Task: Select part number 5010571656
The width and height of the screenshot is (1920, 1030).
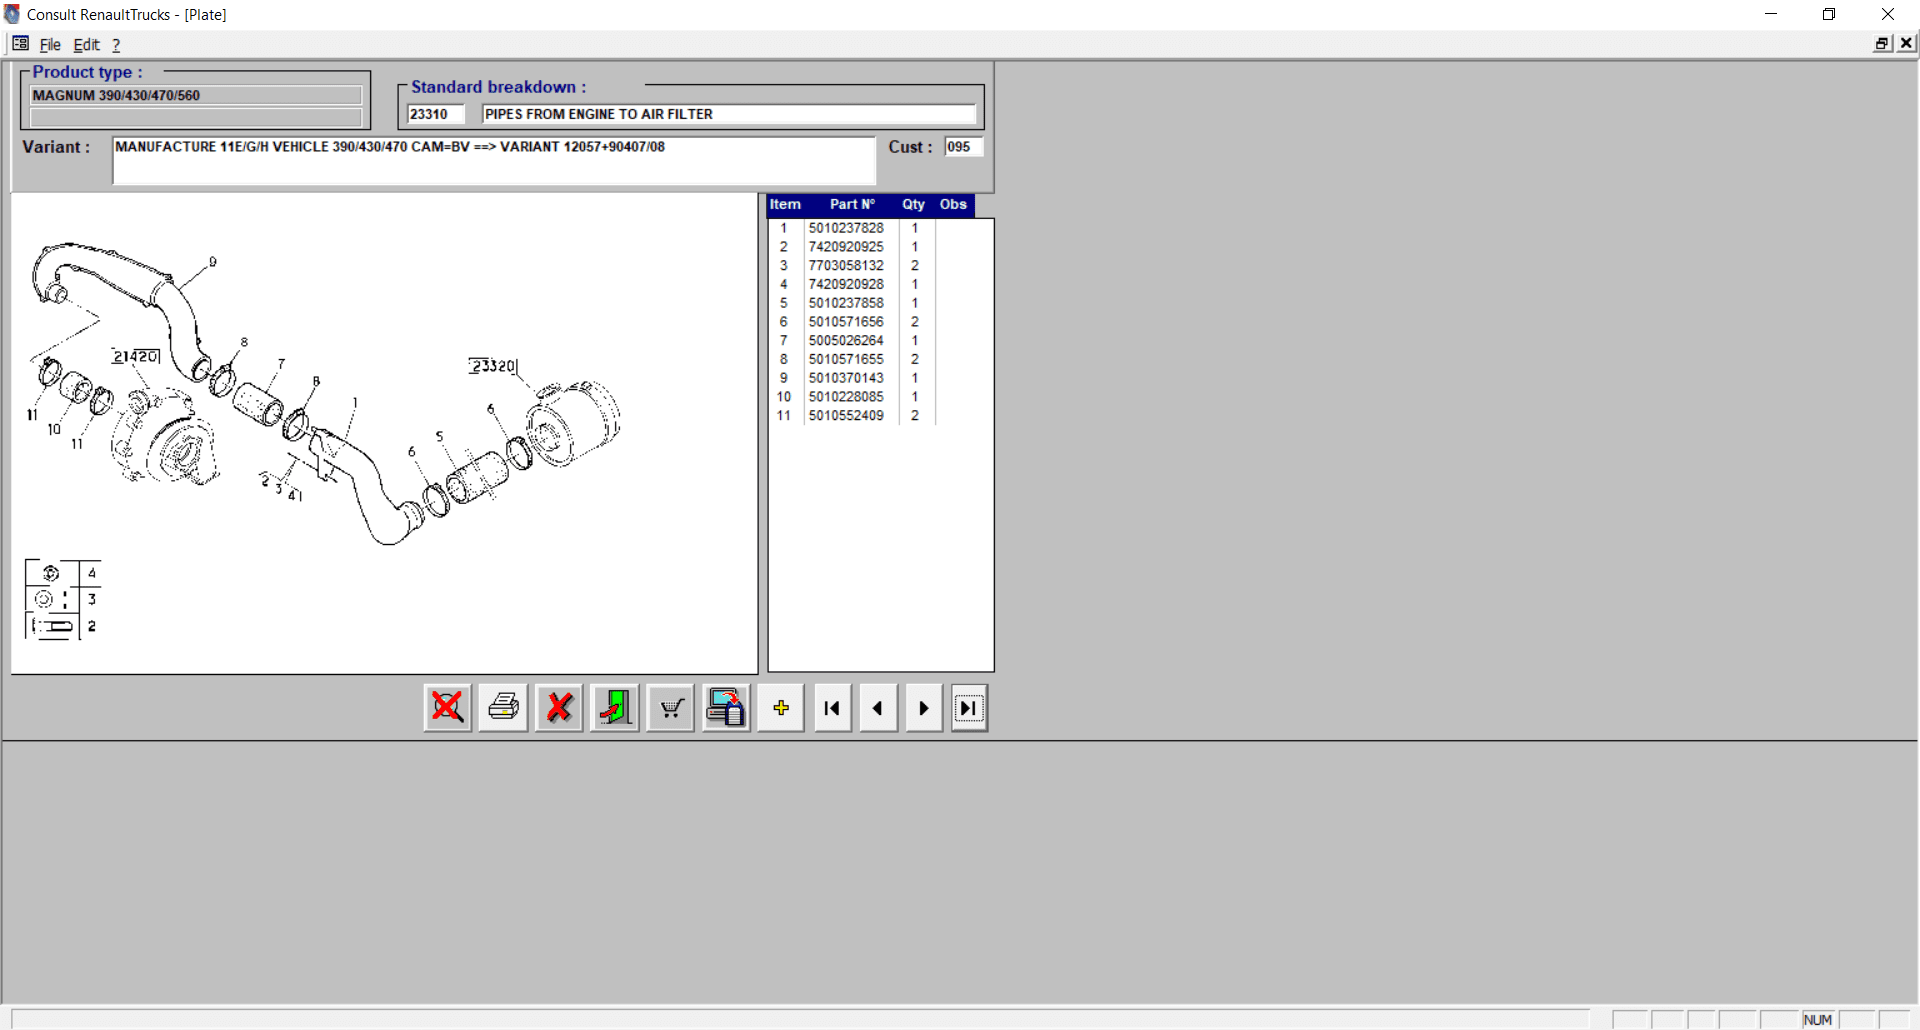Action: click(846, 322)
